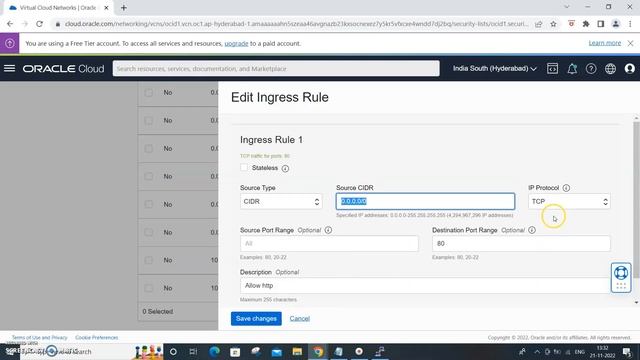The width and height of the screenshot is (640, 360).
Task: Open the help question mark icon
Action: click(x=591, y=69)
